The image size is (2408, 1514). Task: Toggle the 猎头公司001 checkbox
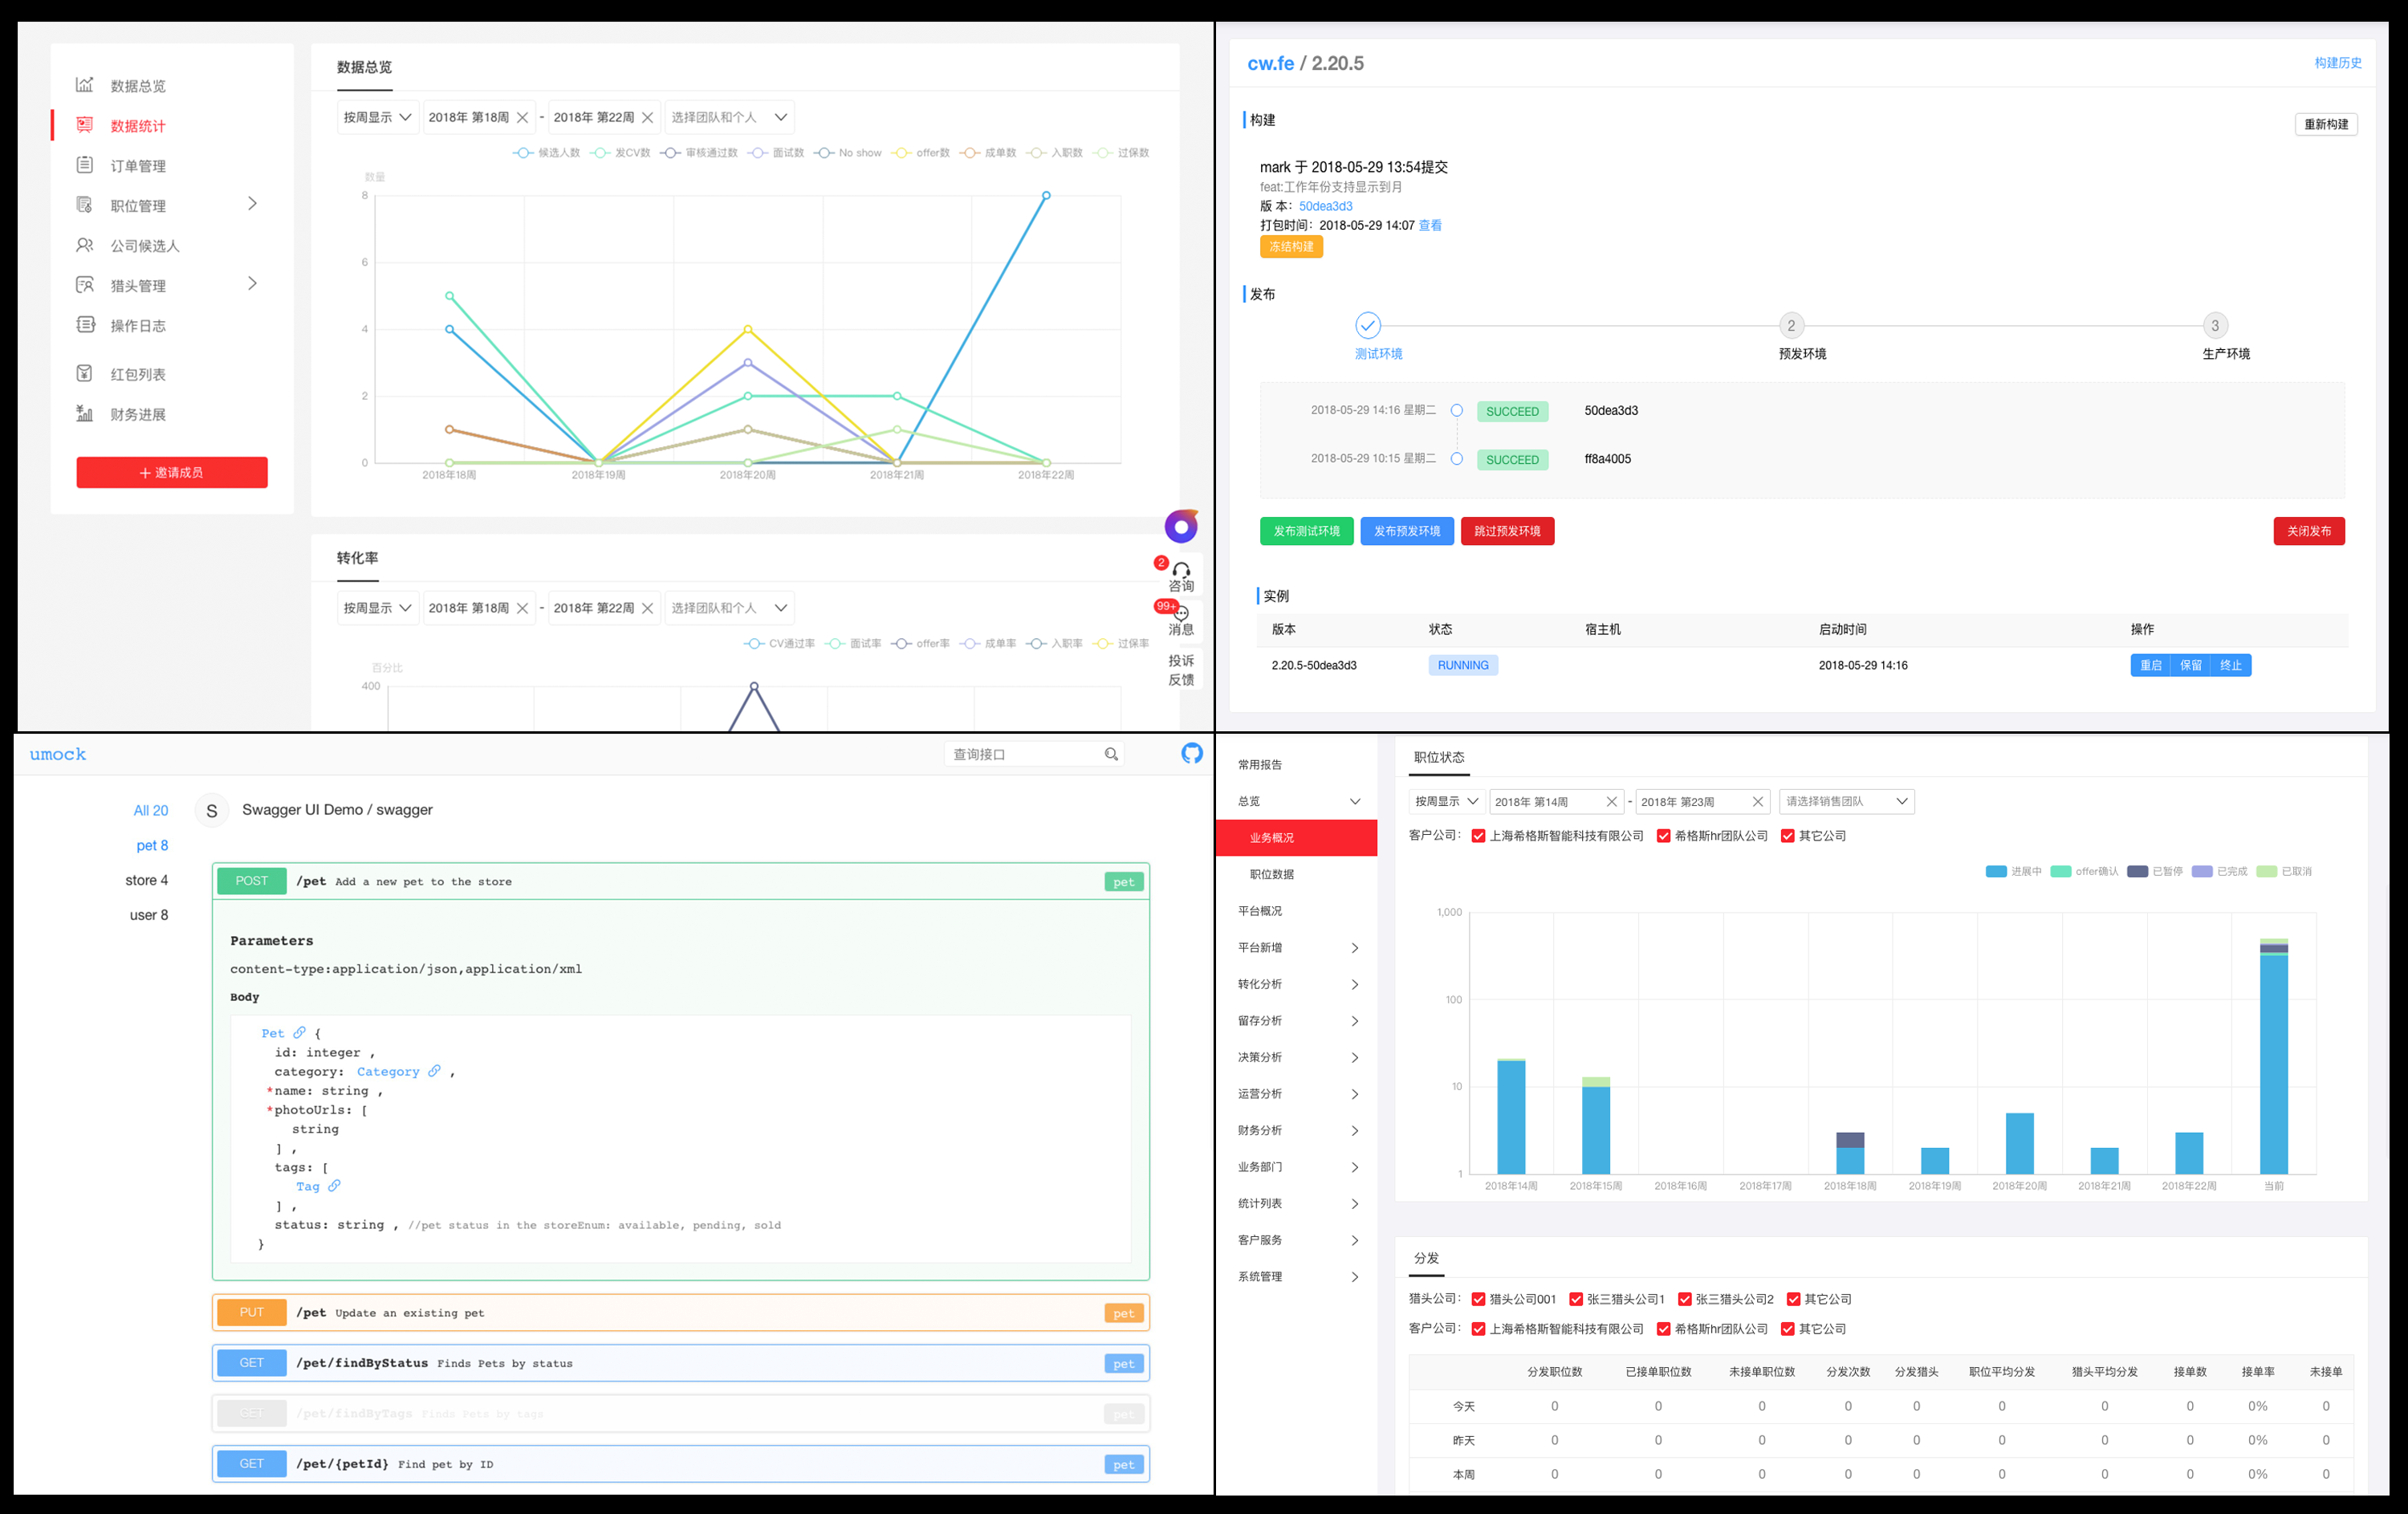pyautogui.click(x=1478, y=1299)
